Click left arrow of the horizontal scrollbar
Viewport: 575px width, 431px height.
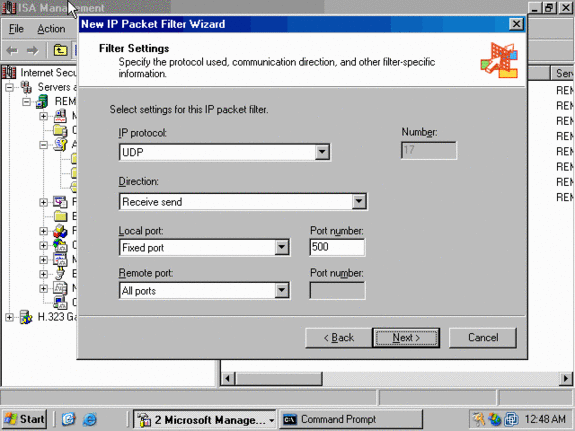click(228, 378)
